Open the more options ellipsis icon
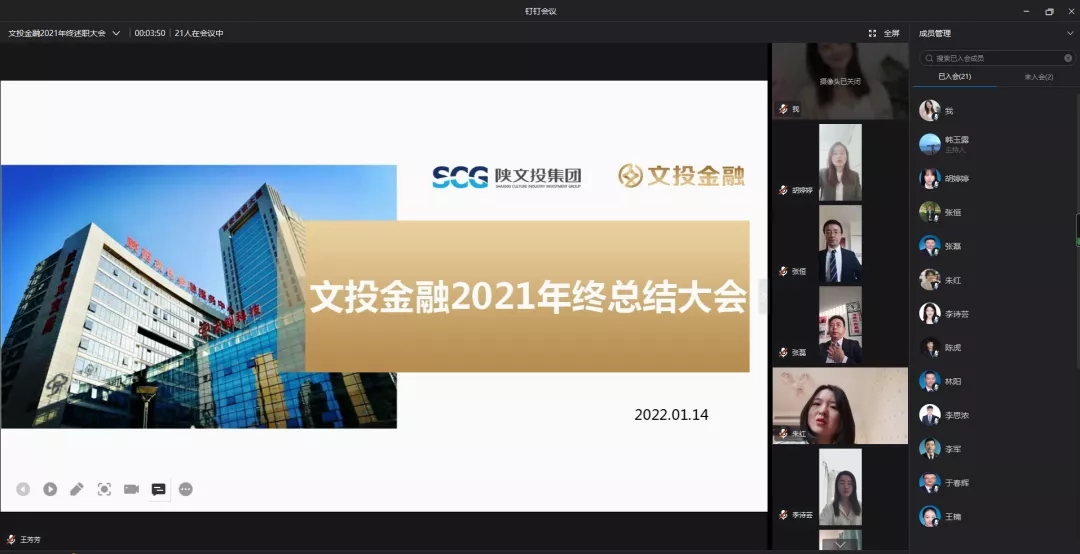 click(186, 489)
